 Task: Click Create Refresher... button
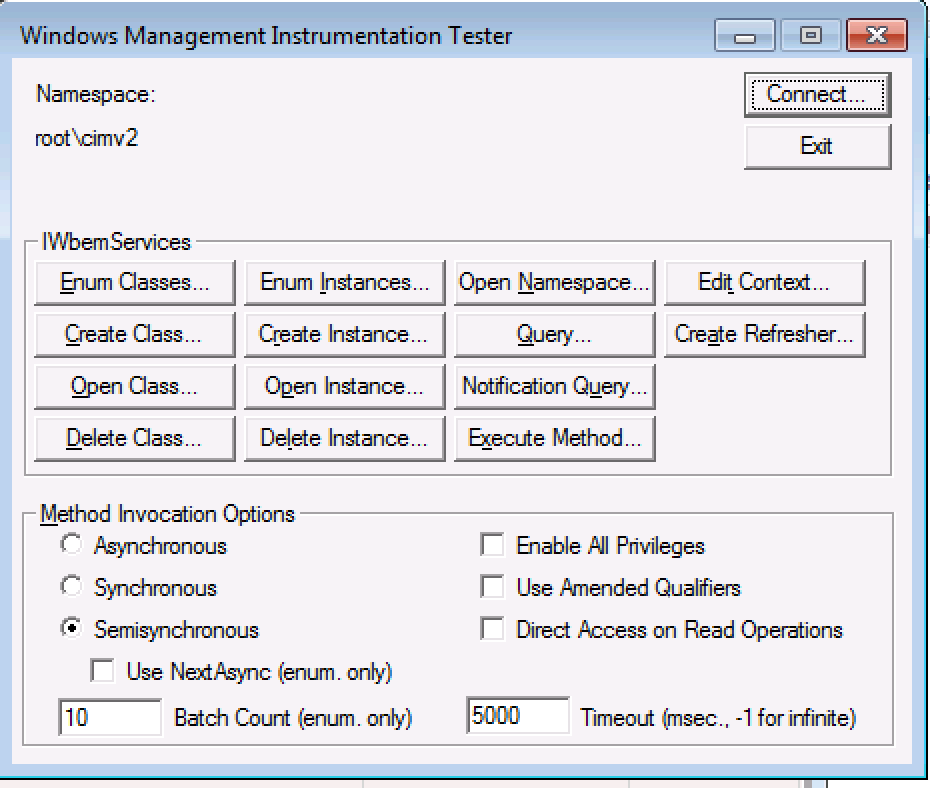coord(765,335)
